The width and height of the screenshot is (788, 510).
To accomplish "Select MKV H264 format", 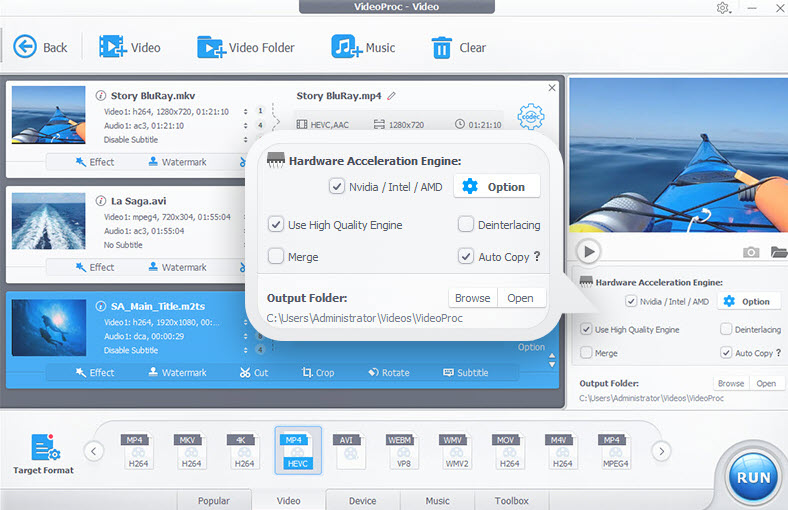I will [x=191, y=451].
